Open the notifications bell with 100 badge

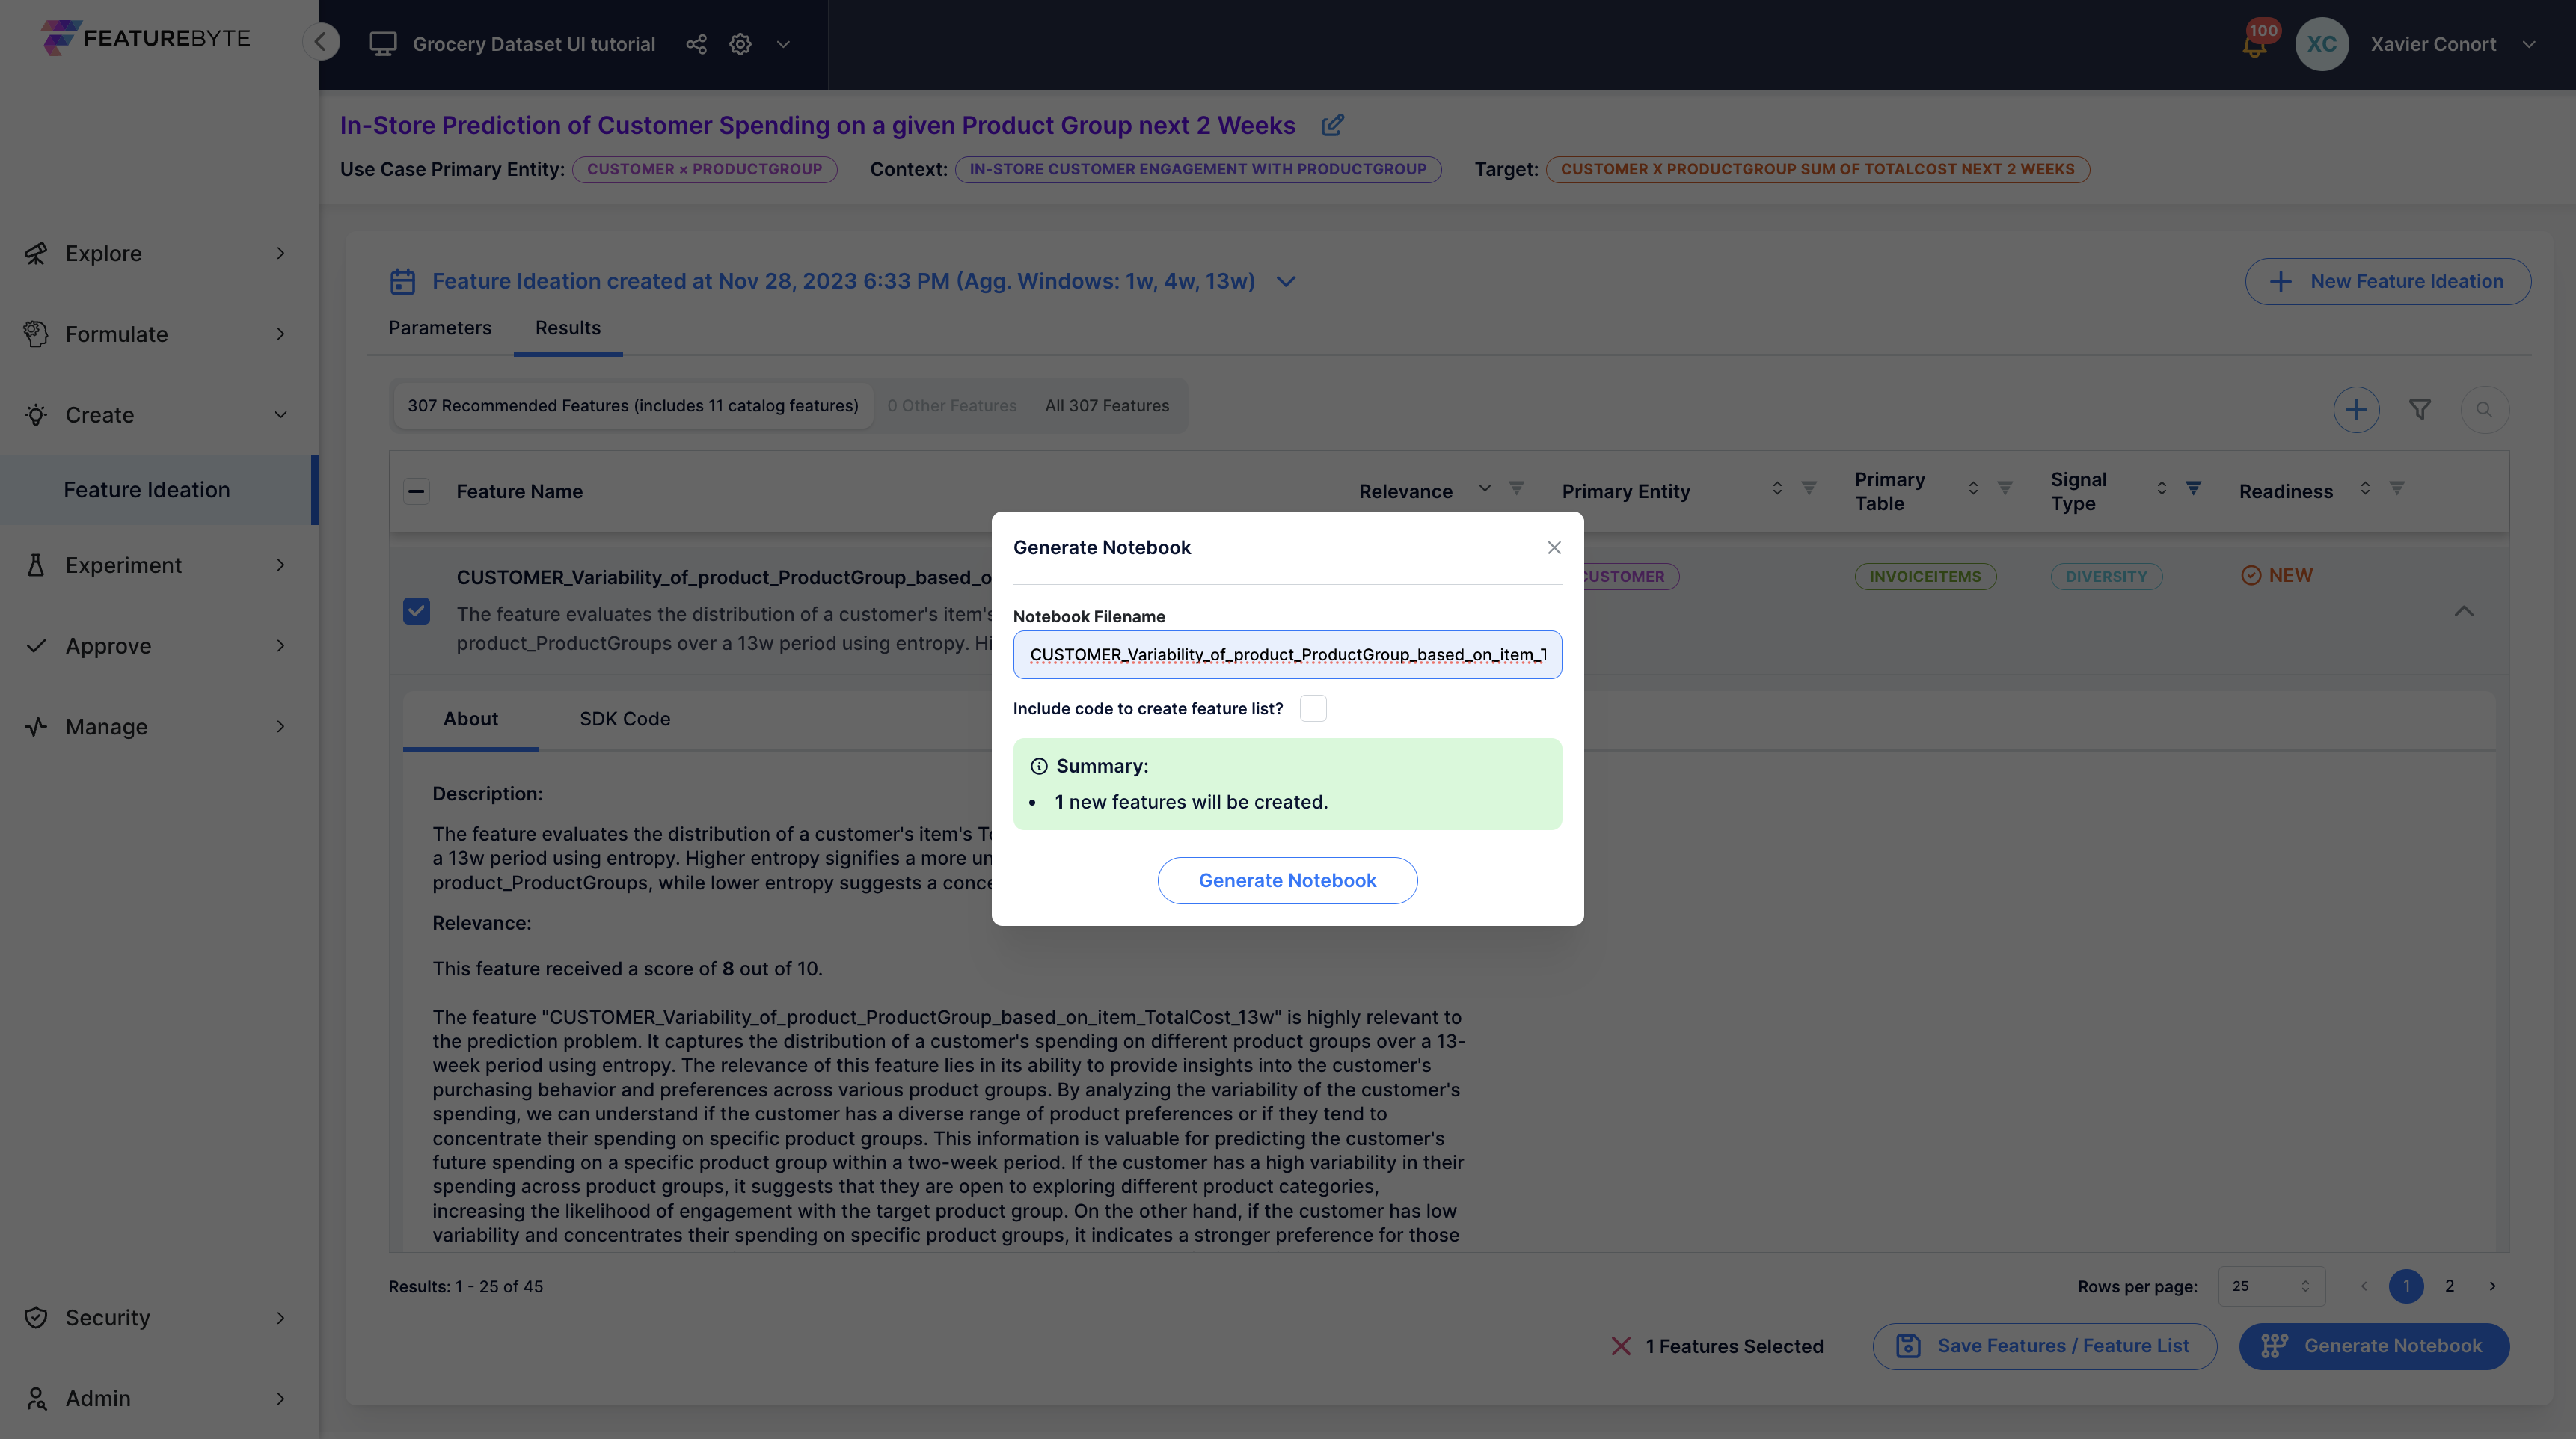click(2256, 42)
